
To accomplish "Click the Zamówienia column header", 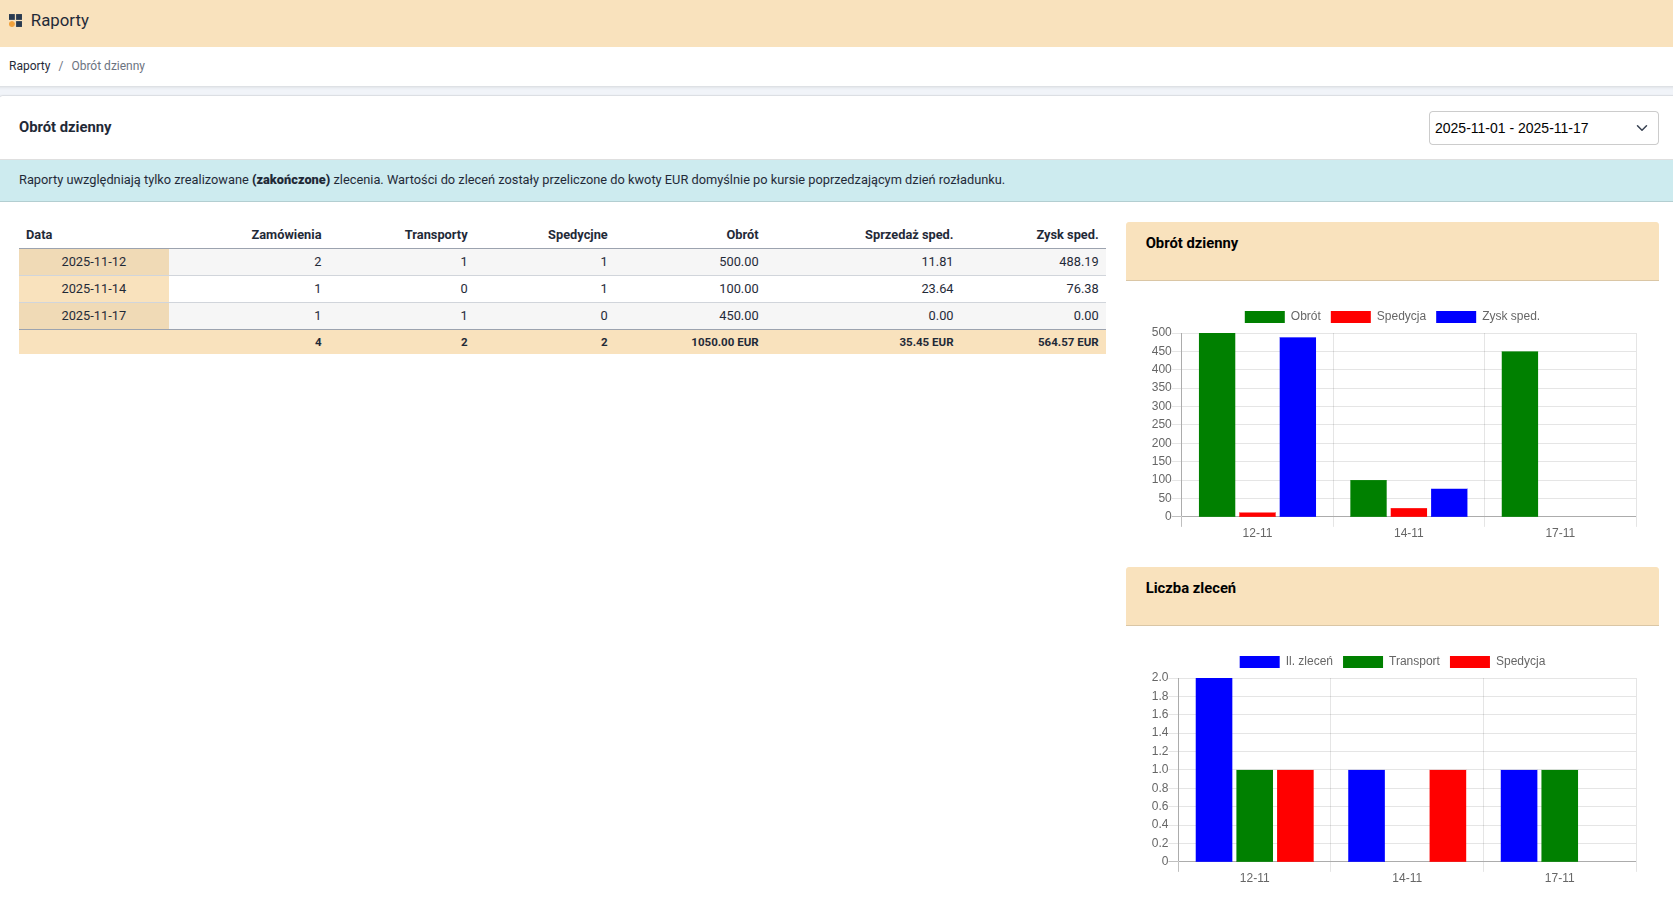I will (286, 235).
